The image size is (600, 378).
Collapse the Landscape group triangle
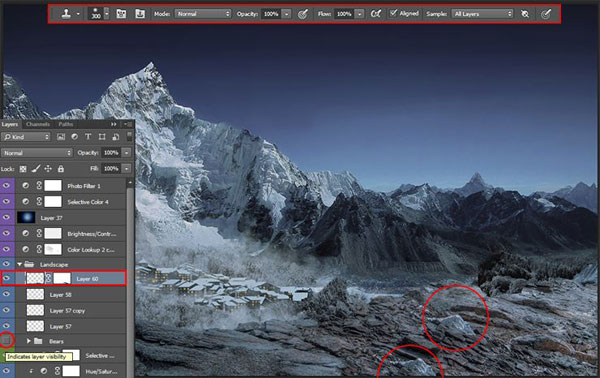point(20,264)
